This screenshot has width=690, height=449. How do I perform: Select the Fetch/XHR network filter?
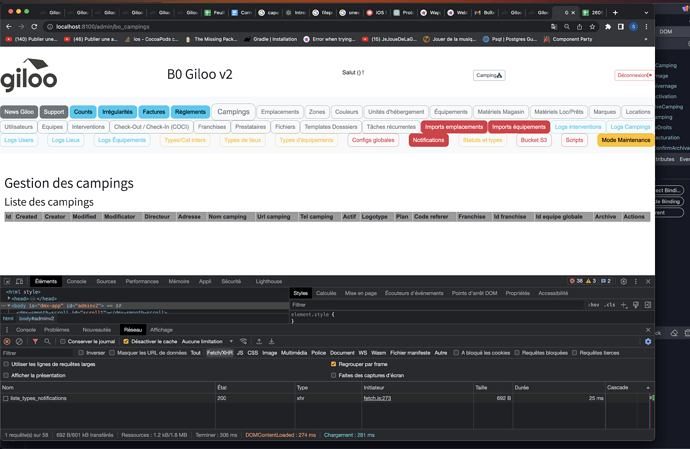pos(220,353)
